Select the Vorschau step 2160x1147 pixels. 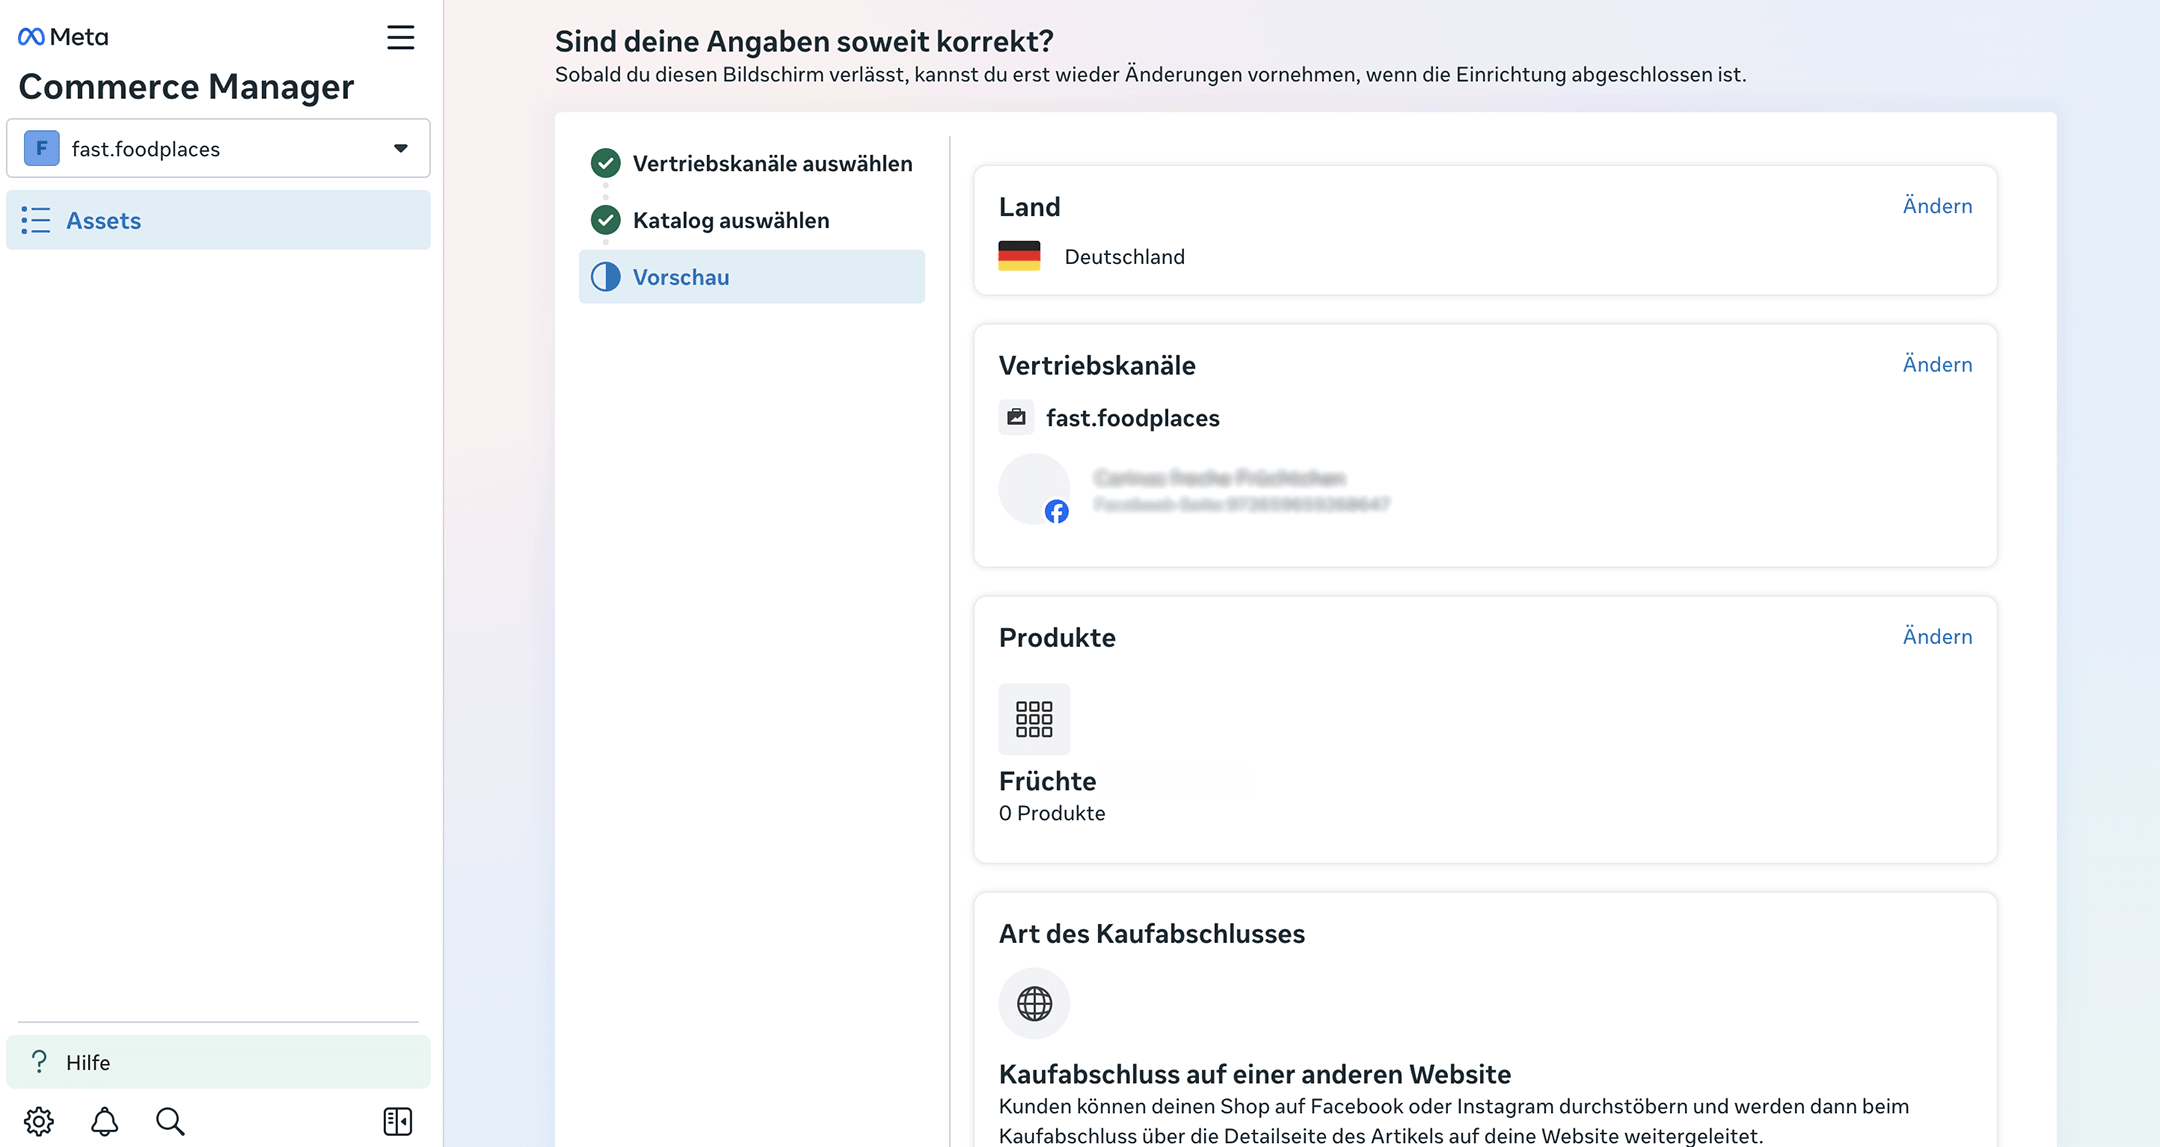(752, 277)
